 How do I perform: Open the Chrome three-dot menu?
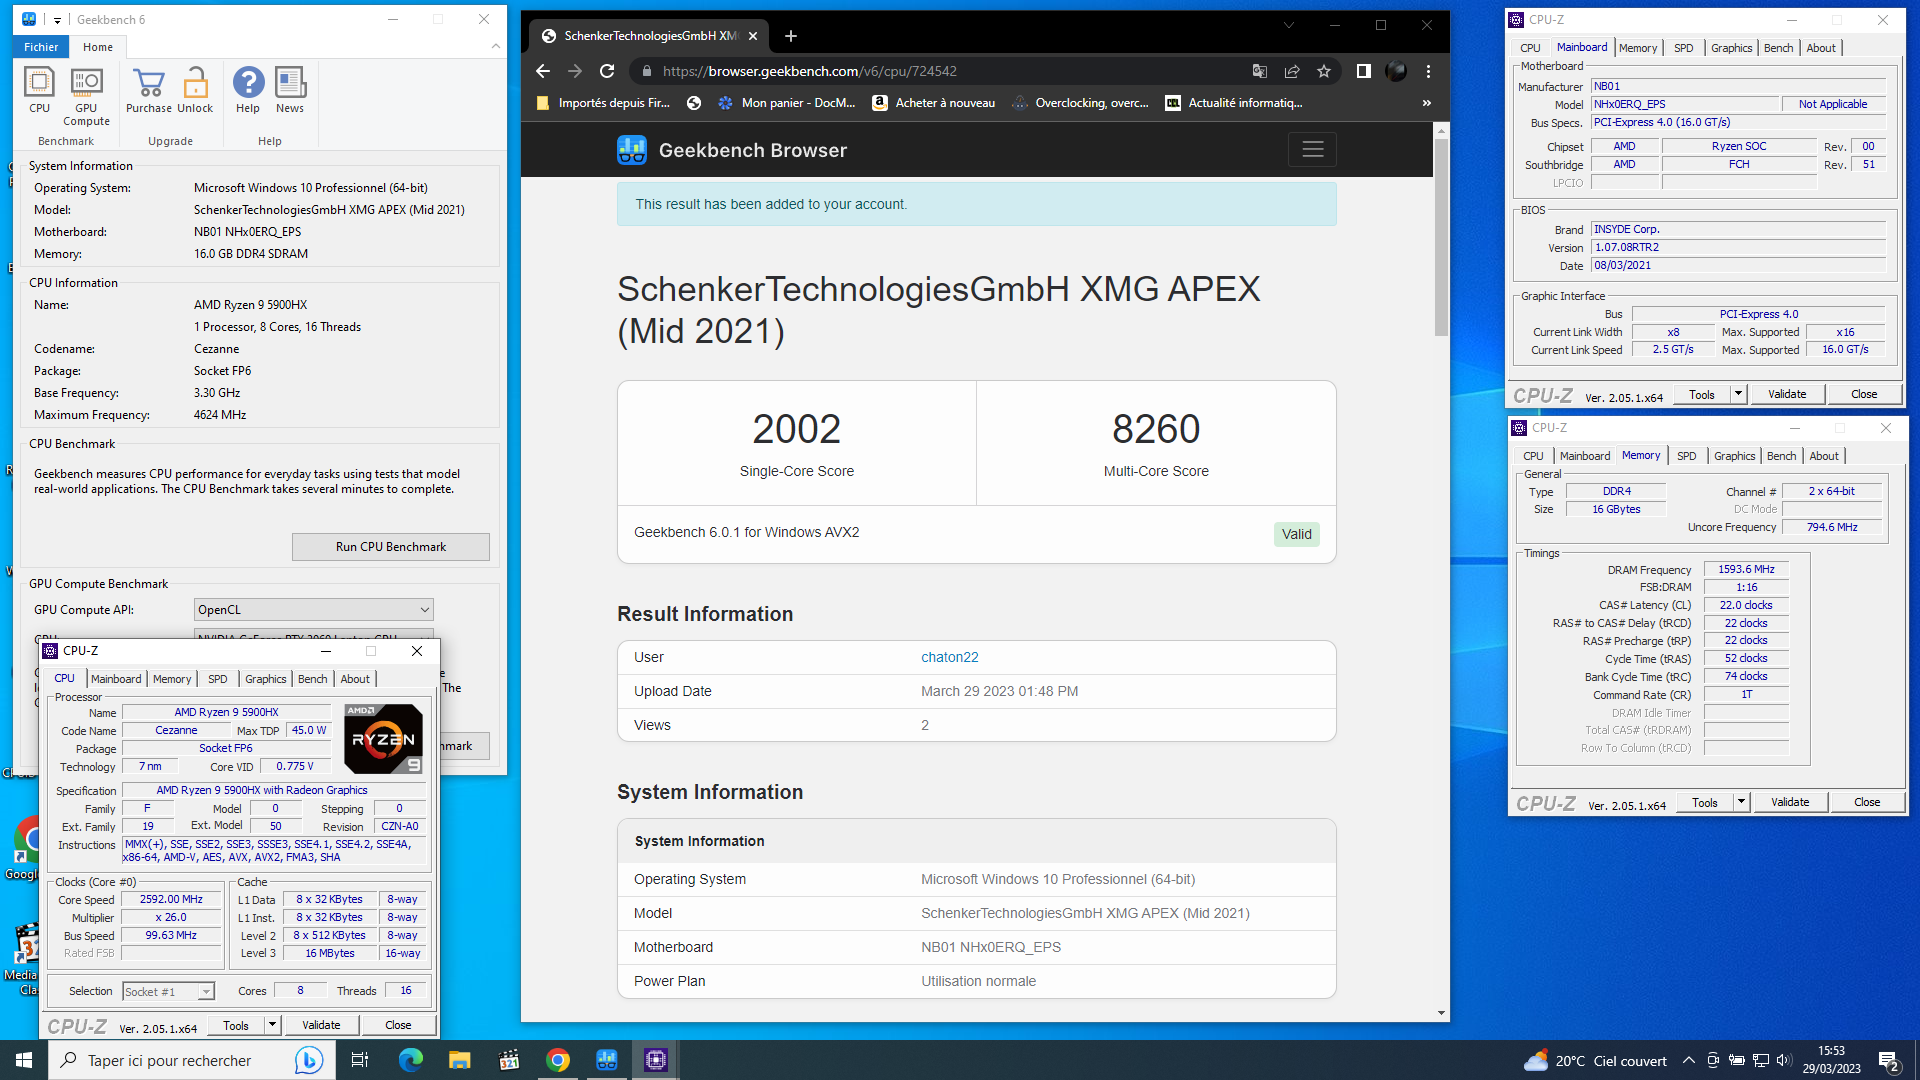(1428, 71)
